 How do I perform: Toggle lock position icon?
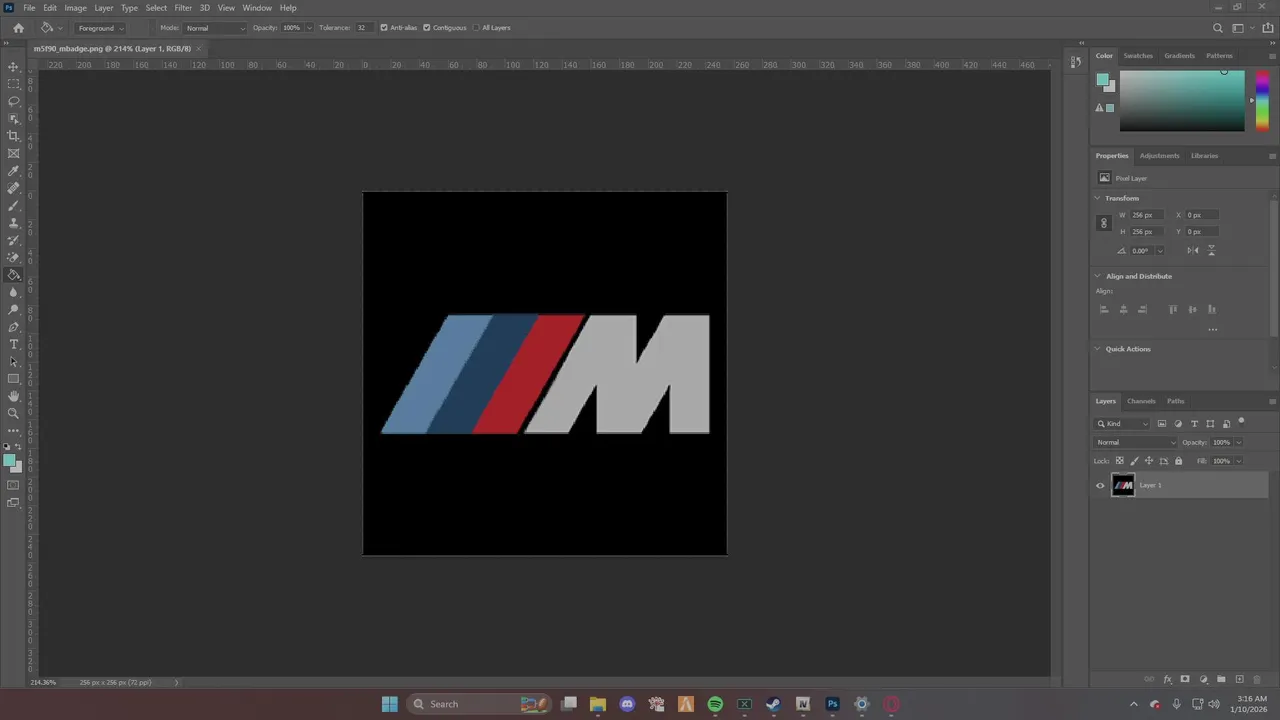click(1148, 461)
